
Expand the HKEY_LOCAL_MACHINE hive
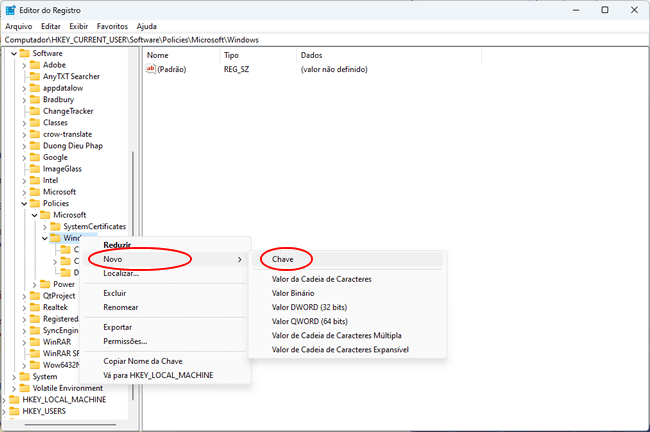point(4,400)
